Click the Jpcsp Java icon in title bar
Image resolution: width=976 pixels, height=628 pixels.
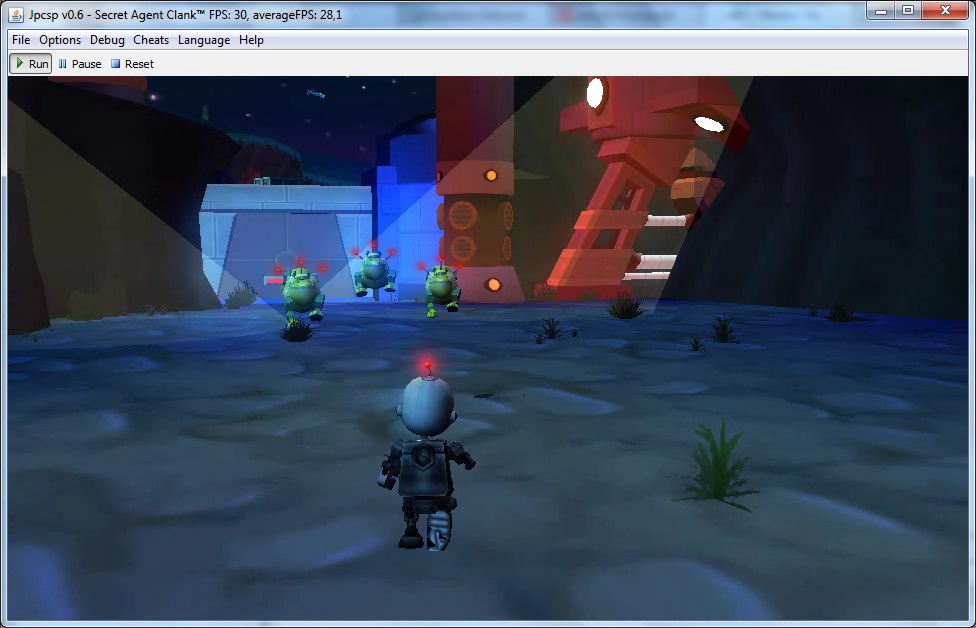tap(16, 14)
